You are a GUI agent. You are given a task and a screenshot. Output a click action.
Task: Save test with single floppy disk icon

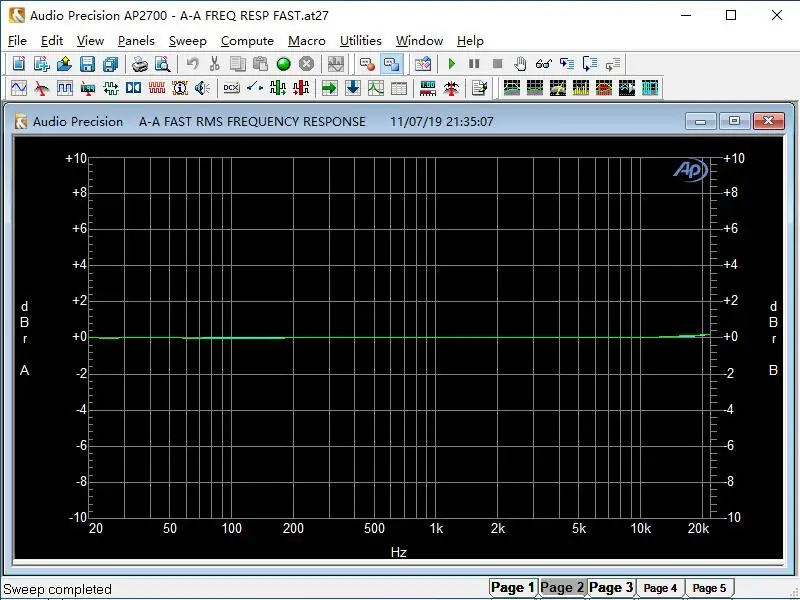87,64
